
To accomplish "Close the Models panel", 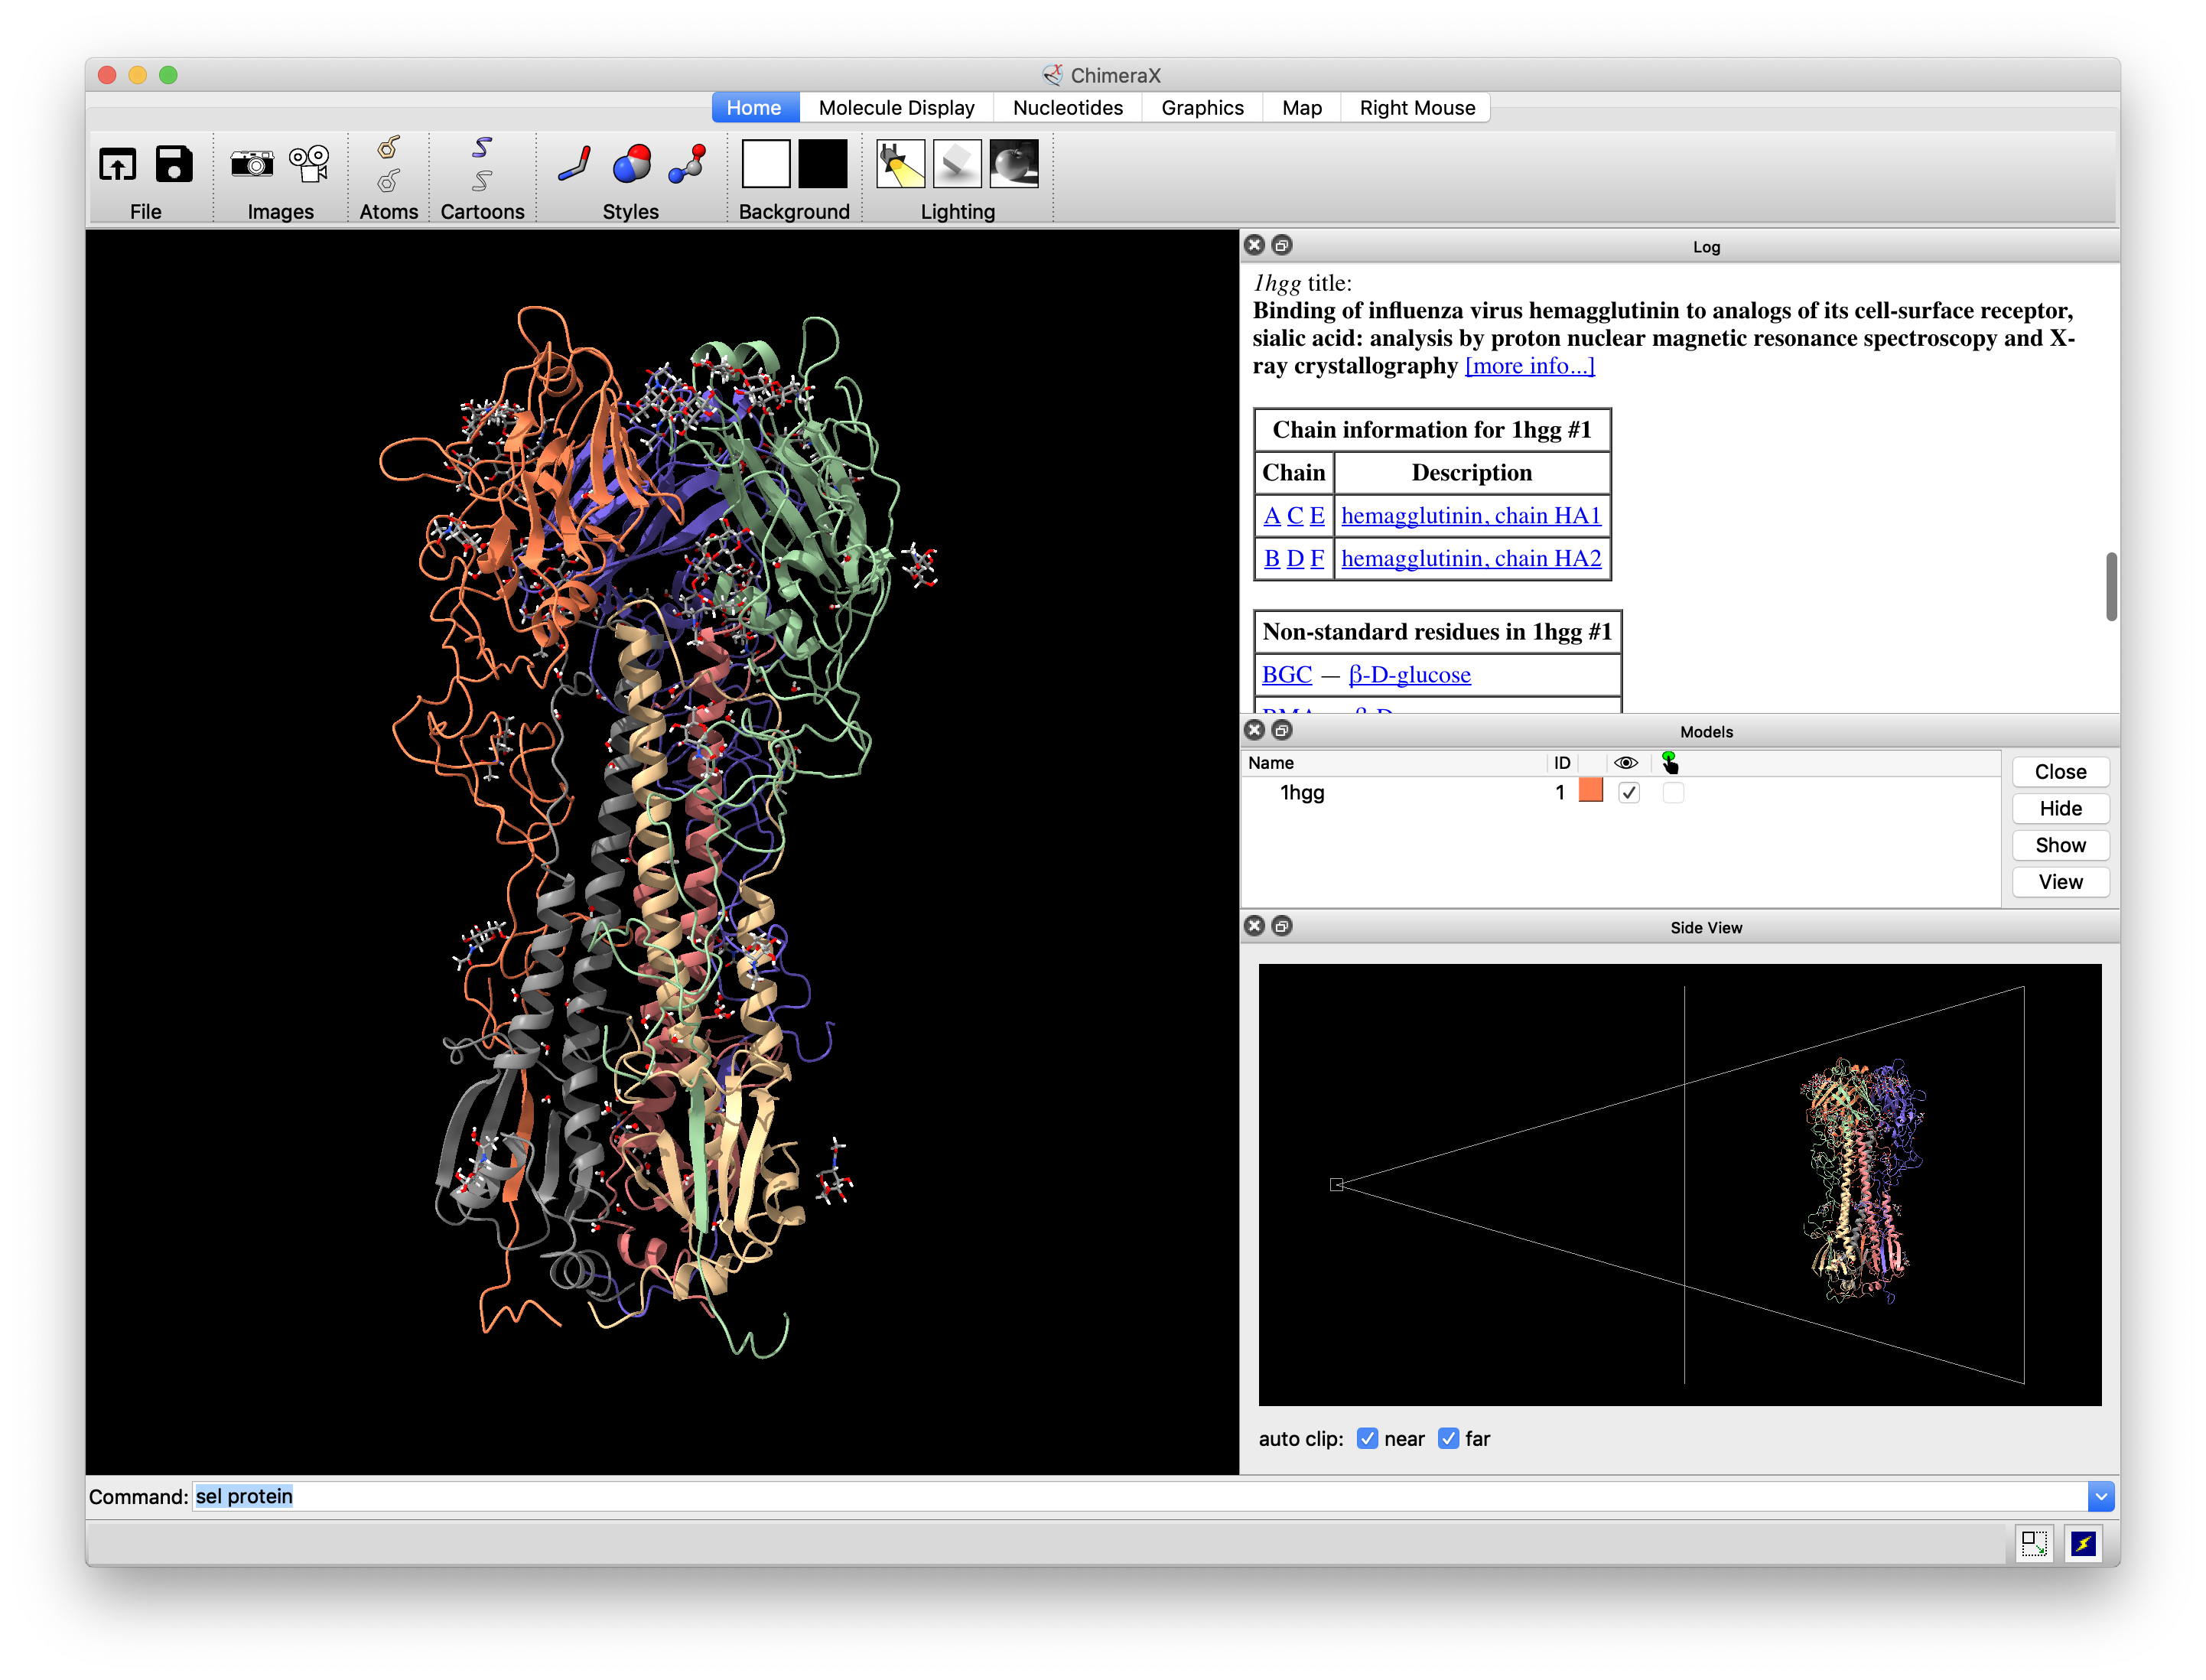I will [1254, 730].
